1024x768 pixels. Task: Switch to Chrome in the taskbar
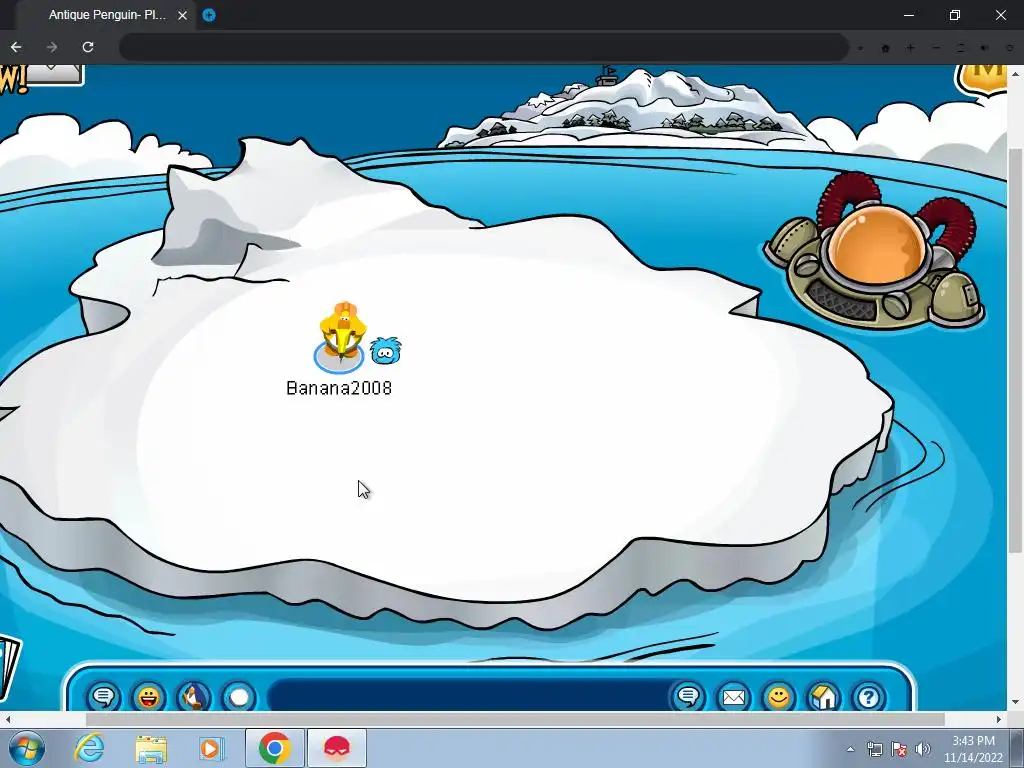point(274,748)
